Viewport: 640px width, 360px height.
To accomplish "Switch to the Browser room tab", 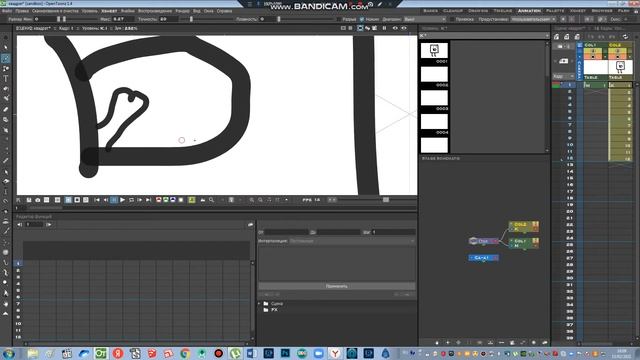I will [x=602, y=11].
